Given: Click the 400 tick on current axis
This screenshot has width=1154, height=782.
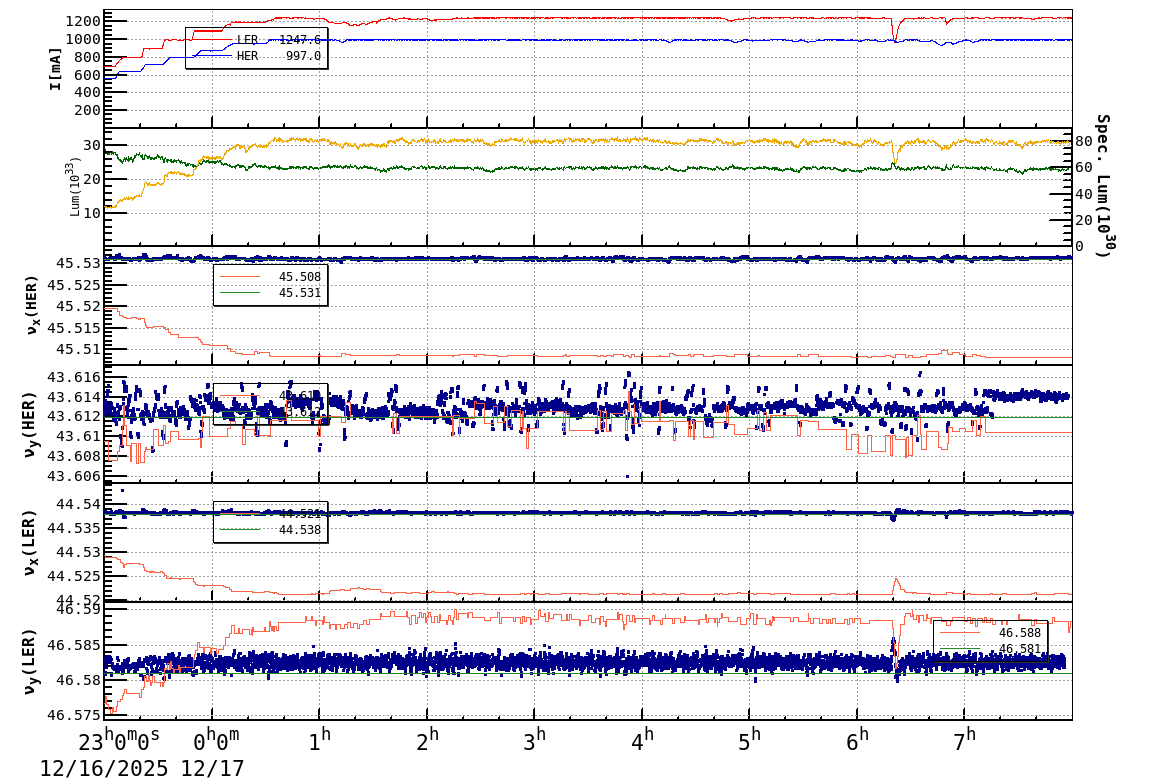Looking at the screenshot, I should tap(88, 92).
